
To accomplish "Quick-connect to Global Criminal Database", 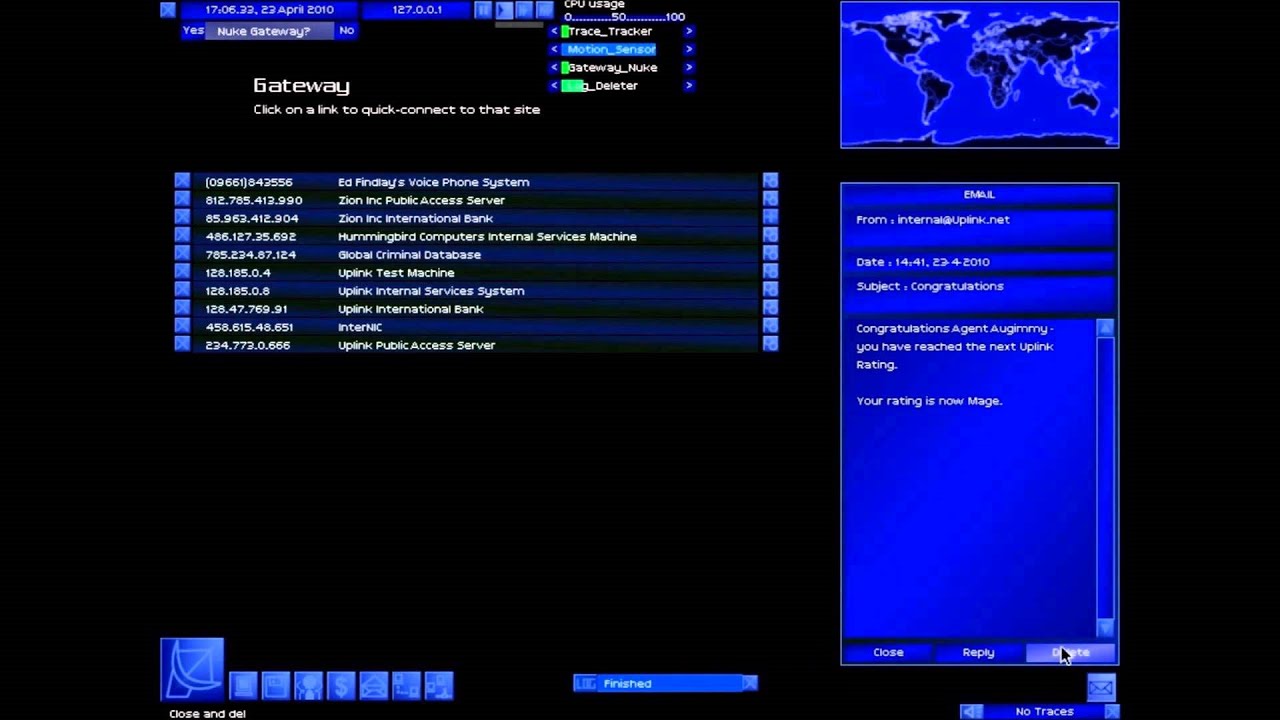I will (476, 254).
